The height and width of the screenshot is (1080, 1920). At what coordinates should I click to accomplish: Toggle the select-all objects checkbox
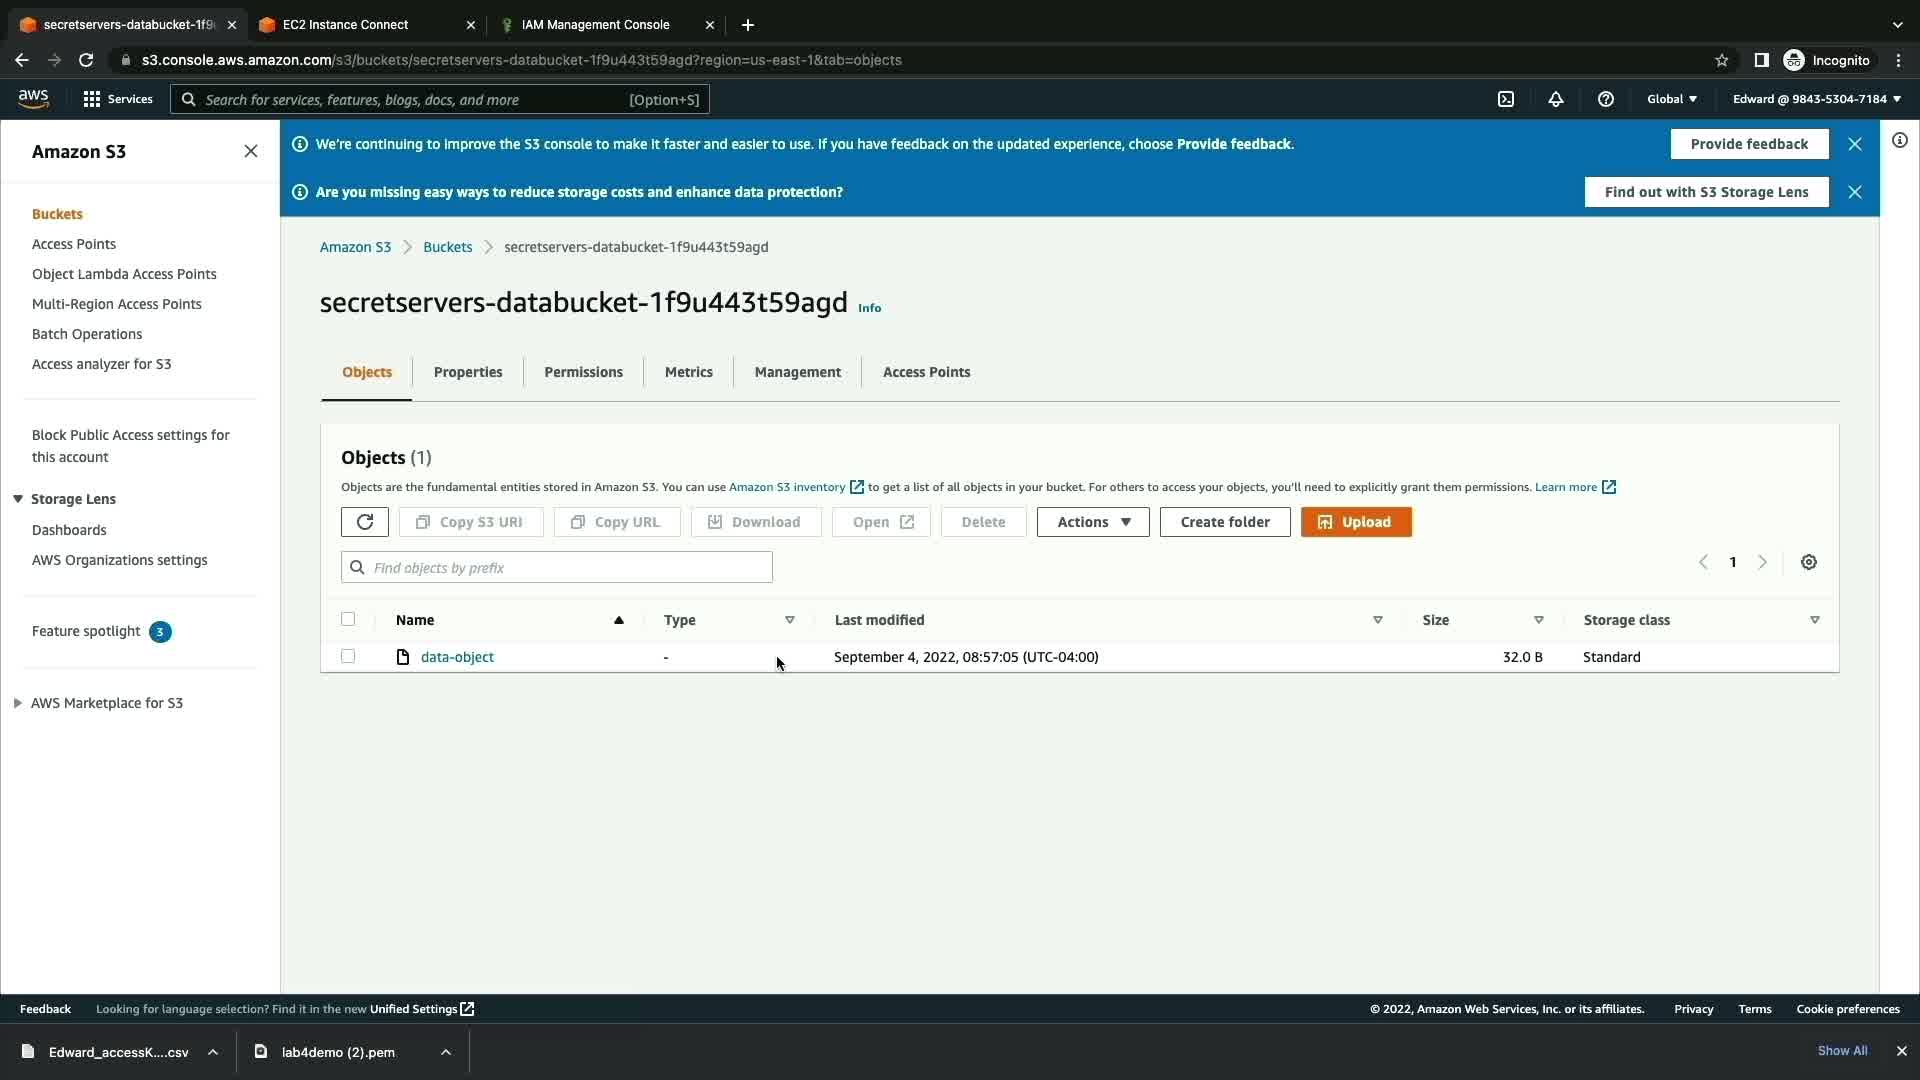pyautogui.click(x=348, y=620)
